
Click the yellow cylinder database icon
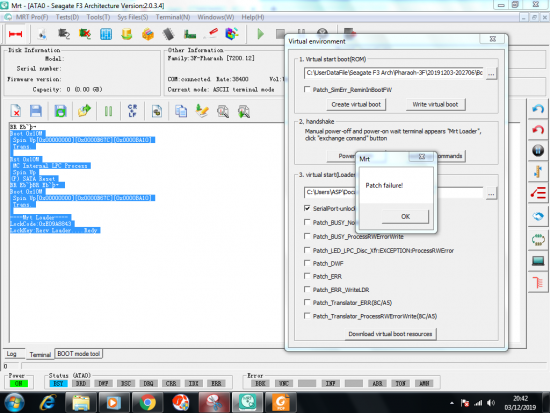(127, 34)
